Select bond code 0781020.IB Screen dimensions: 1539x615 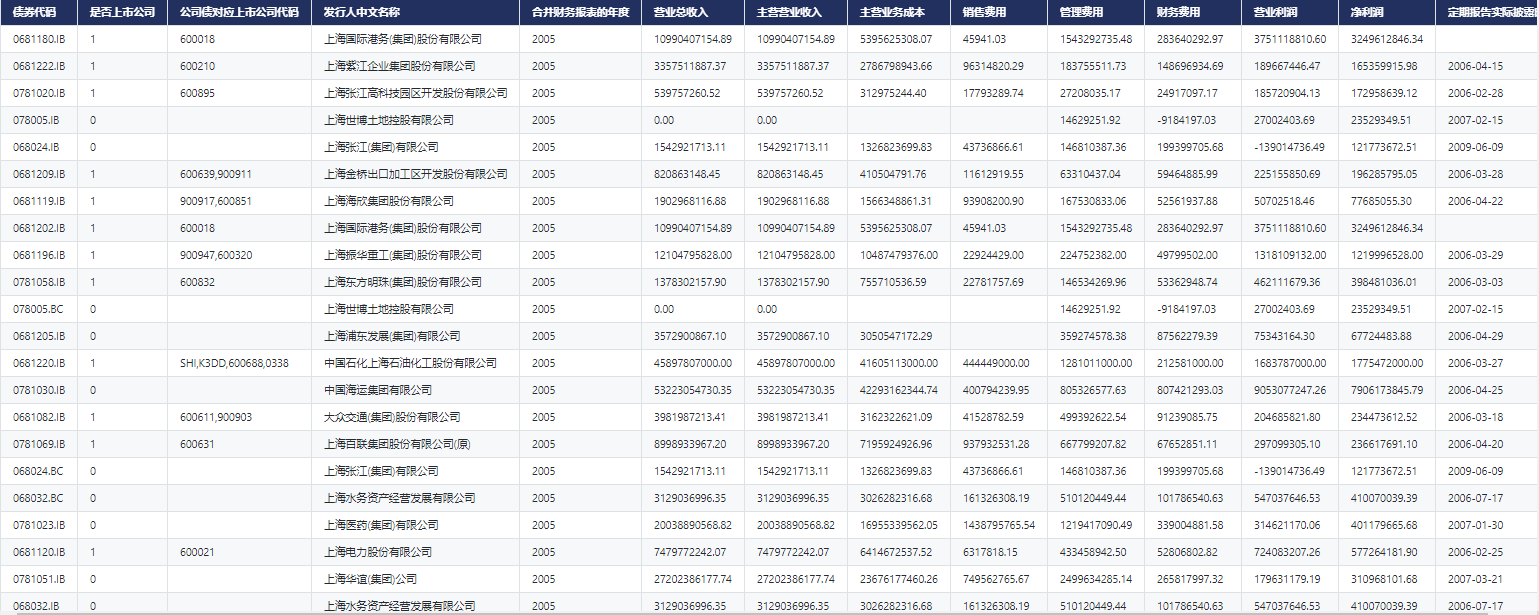[39, 93]
